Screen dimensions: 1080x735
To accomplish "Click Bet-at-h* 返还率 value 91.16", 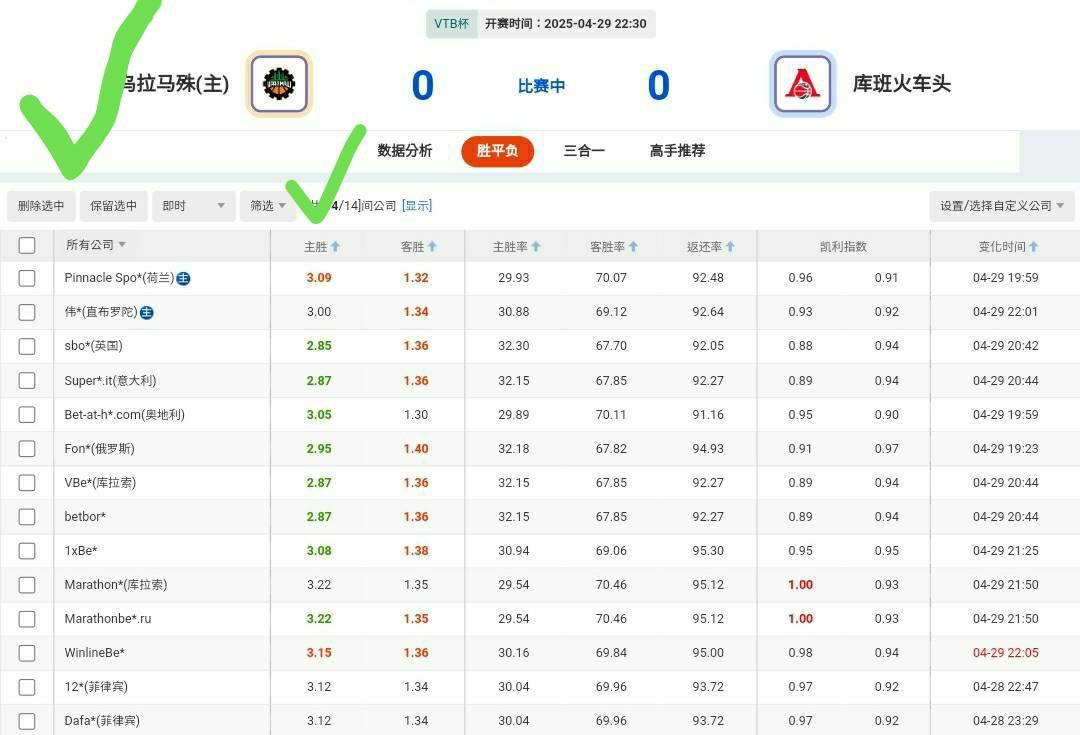I will click(708, 415).
